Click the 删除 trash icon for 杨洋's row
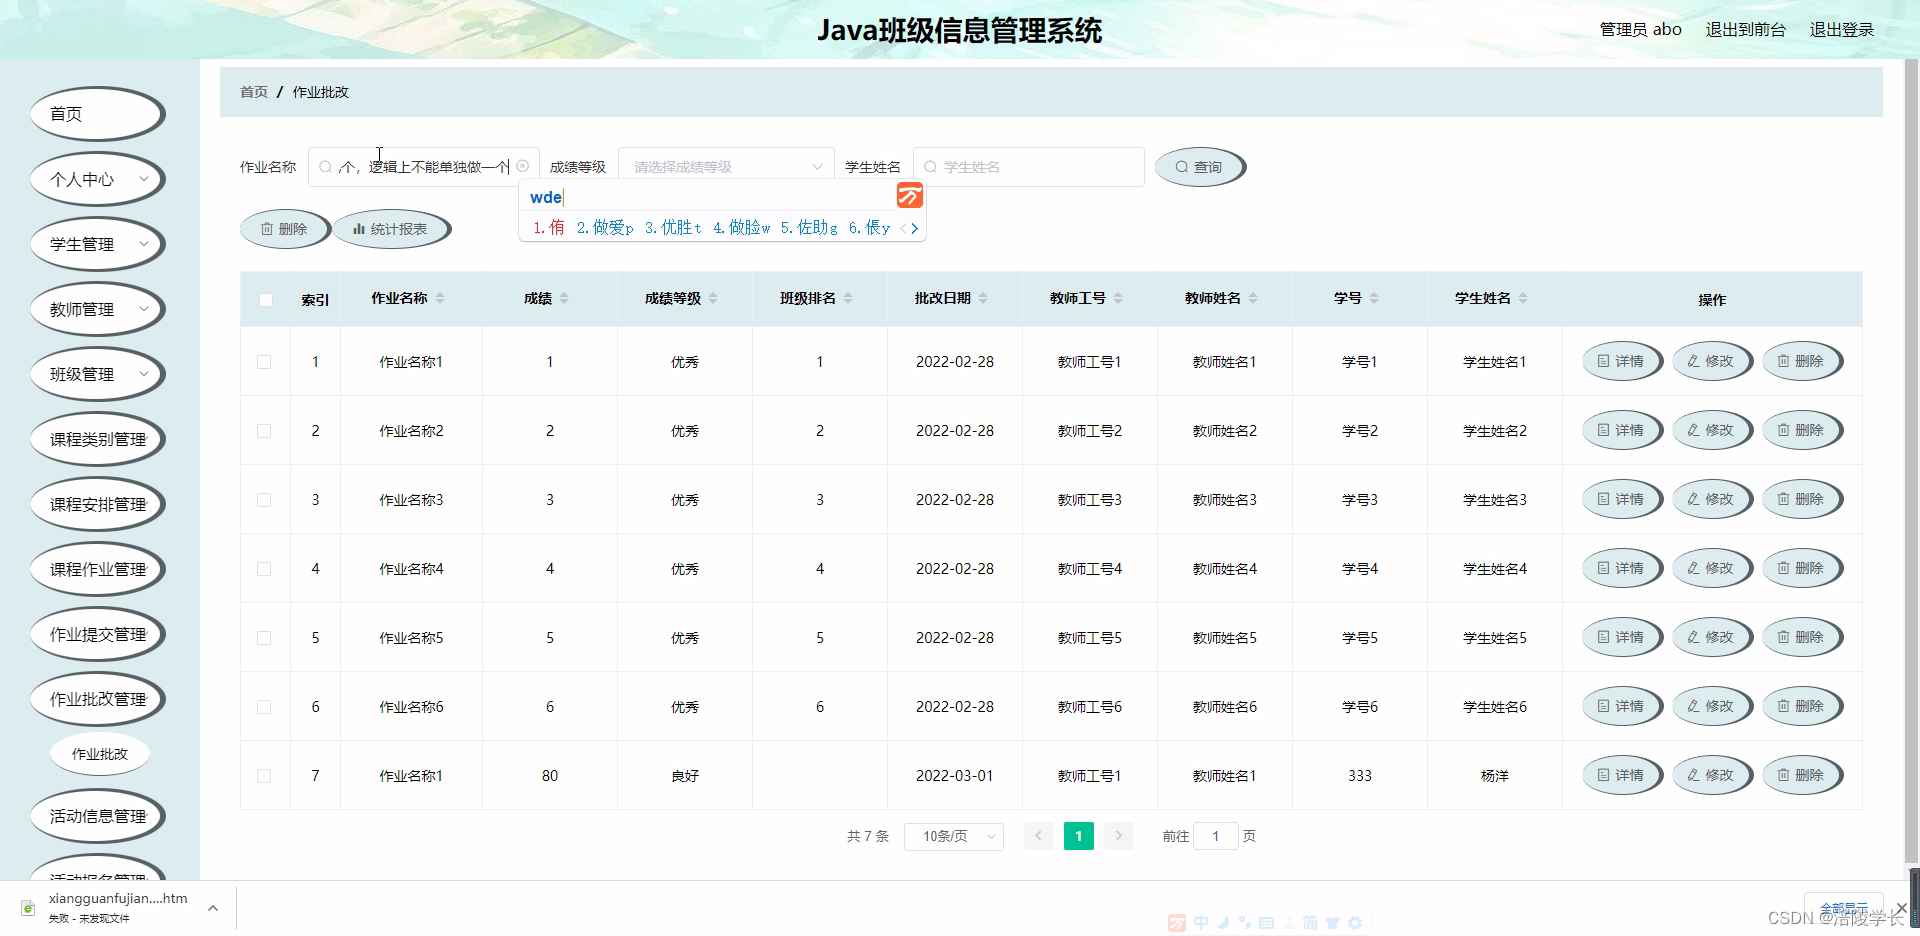This screenshot has height=936, width=1920. pyautogui.click(x=1784, y=775)
